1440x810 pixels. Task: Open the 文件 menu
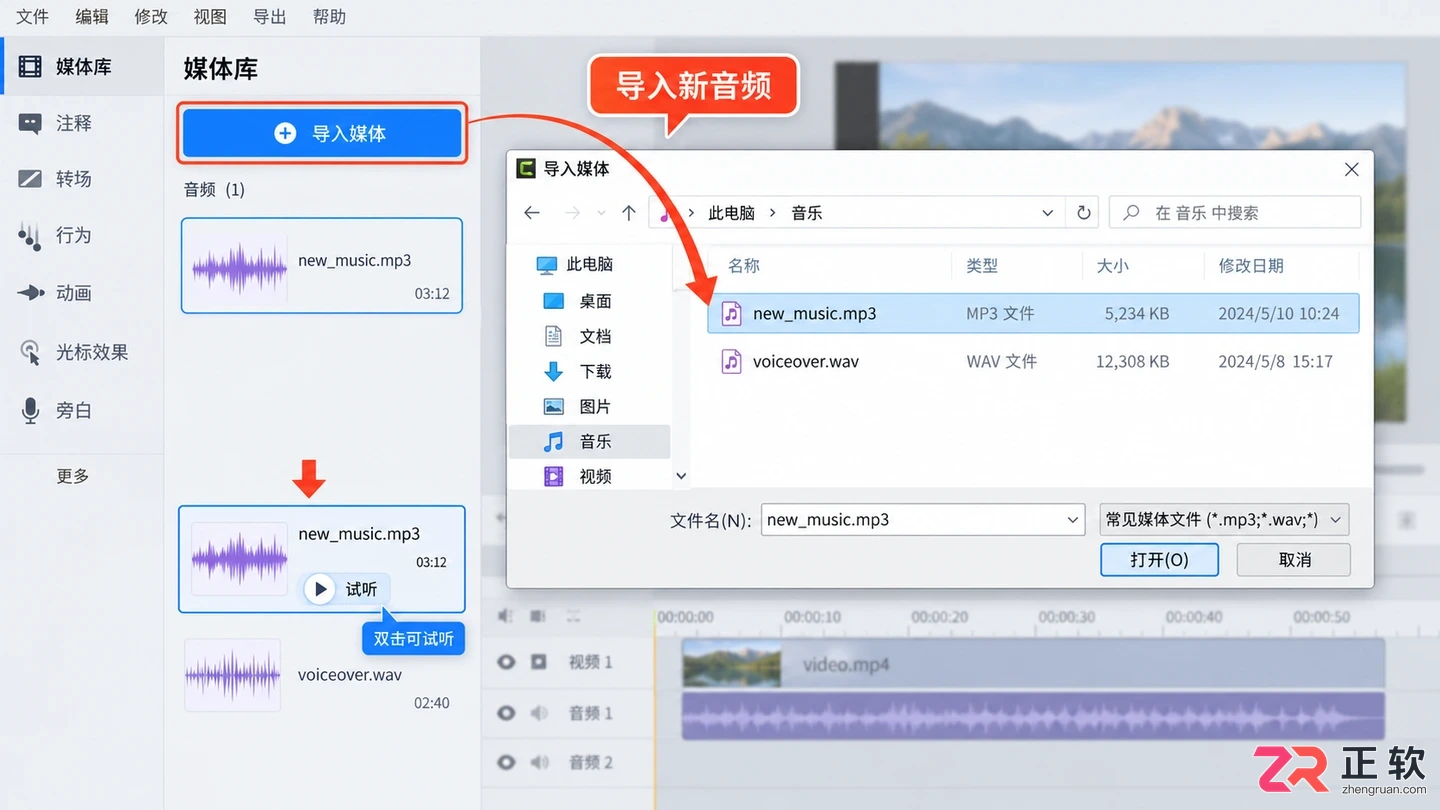tap(32, 17)
